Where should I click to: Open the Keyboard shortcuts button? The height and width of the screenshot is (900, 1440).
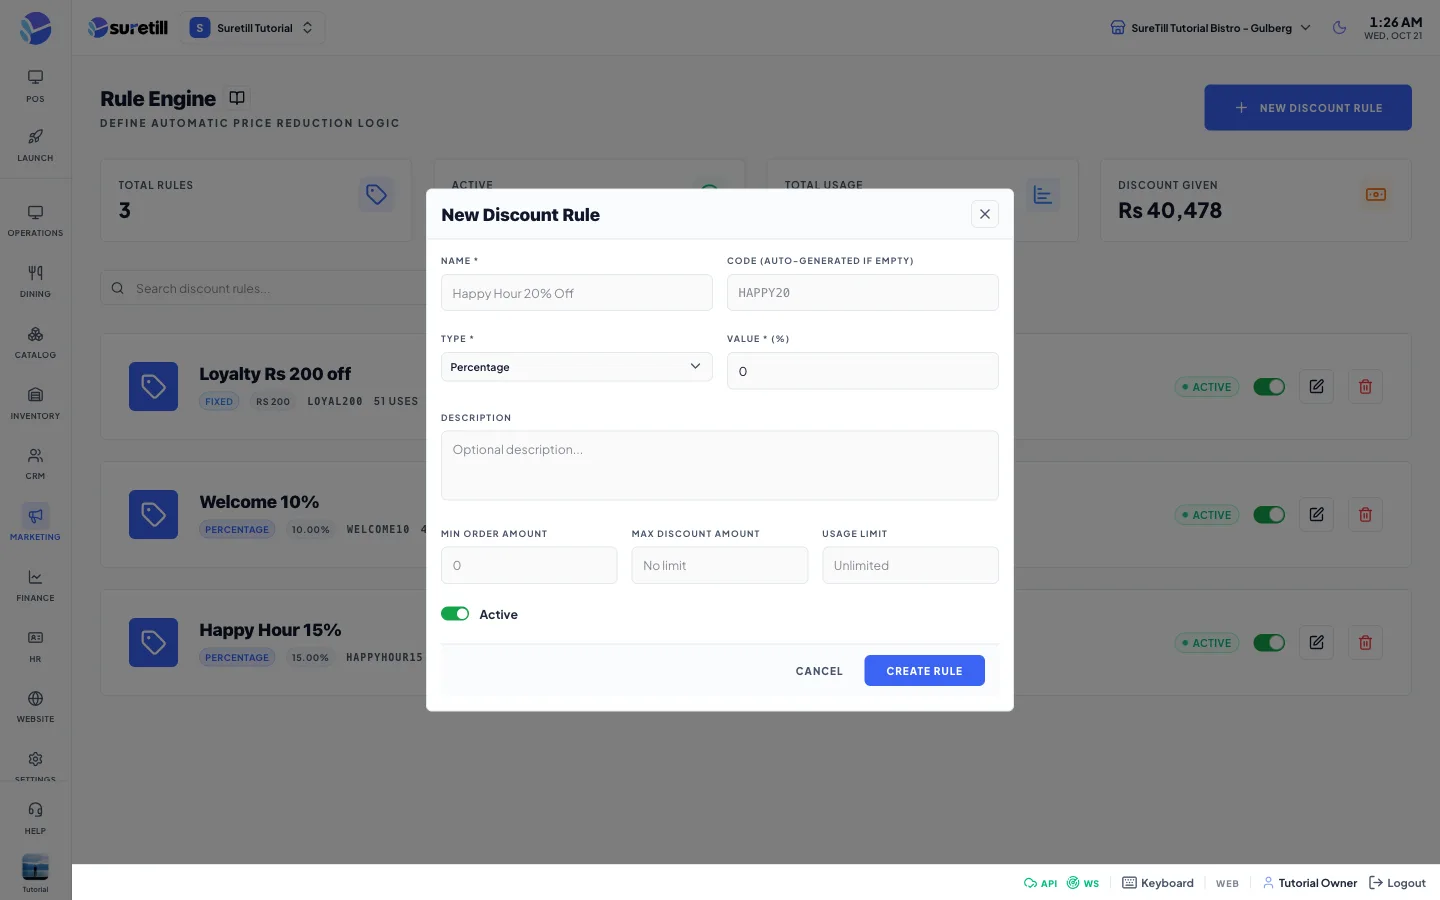coord(1158,883)
